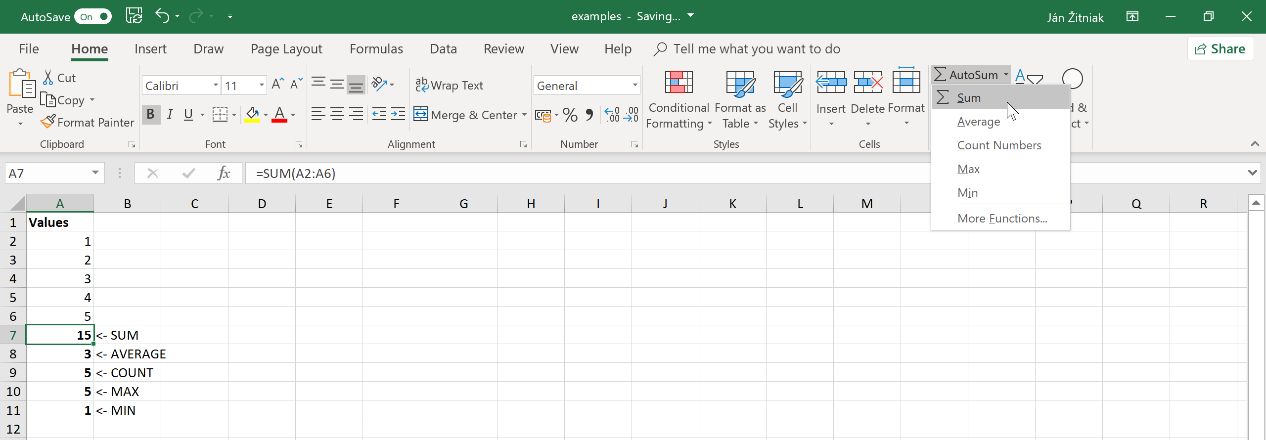The image size is (1266, 440).
Task: Open Ribbon Display Options icon
Action: pyautogui.click(x=1132, y=17)
